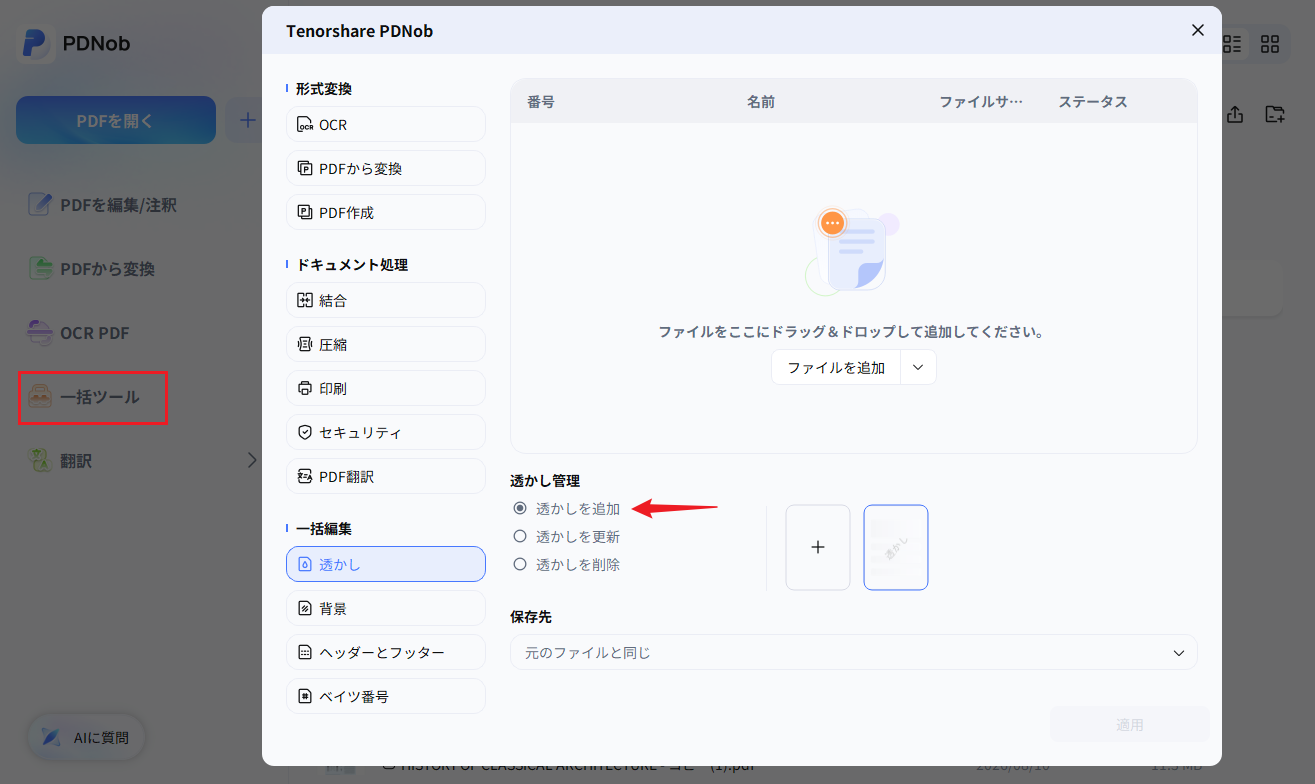Click the add folder icon
Image resolution: width=1315 pixels, height=784 pixels.
click(1275, 114)
